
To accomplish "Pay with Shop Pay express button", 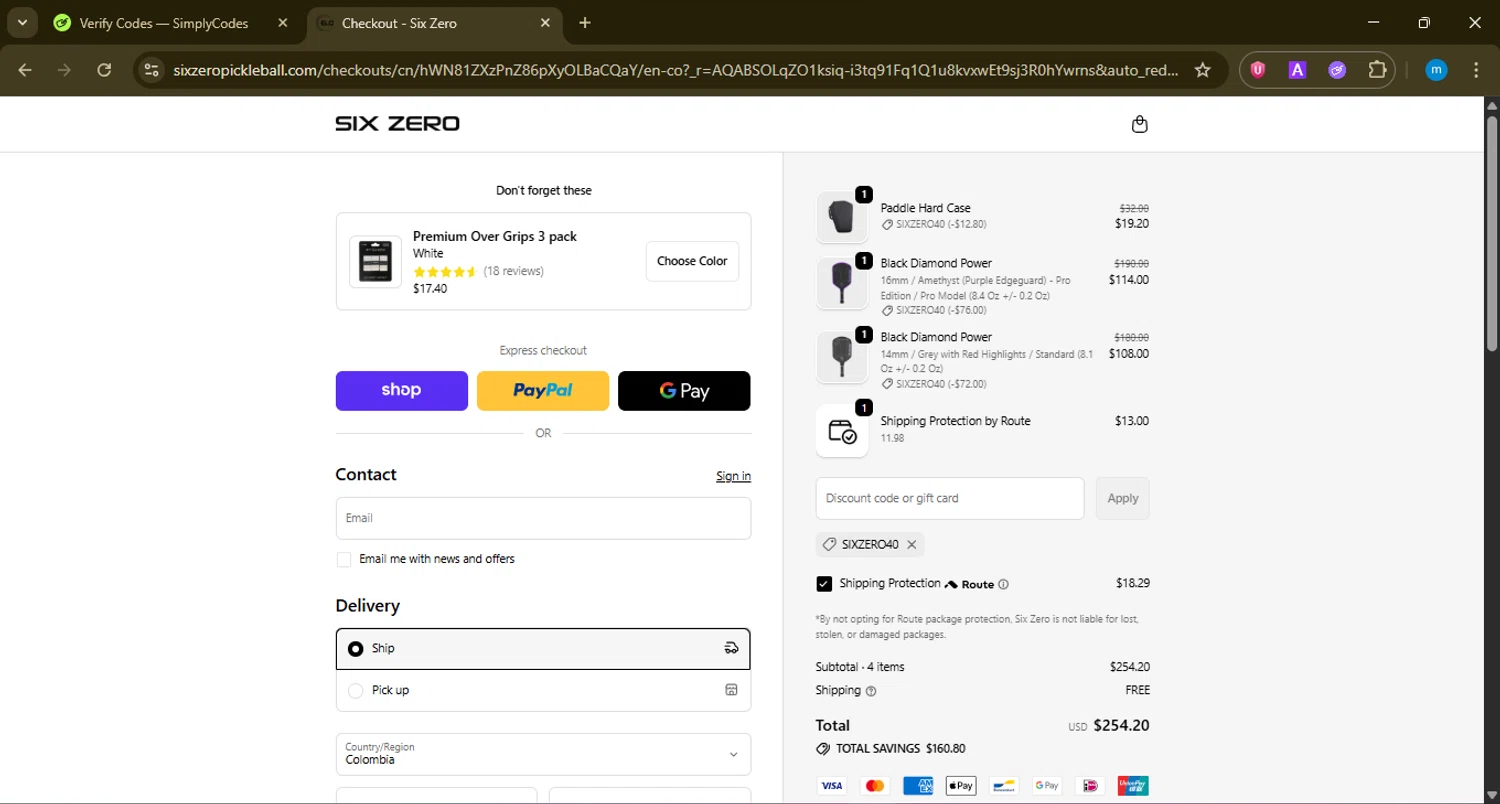I will (401, 391).
